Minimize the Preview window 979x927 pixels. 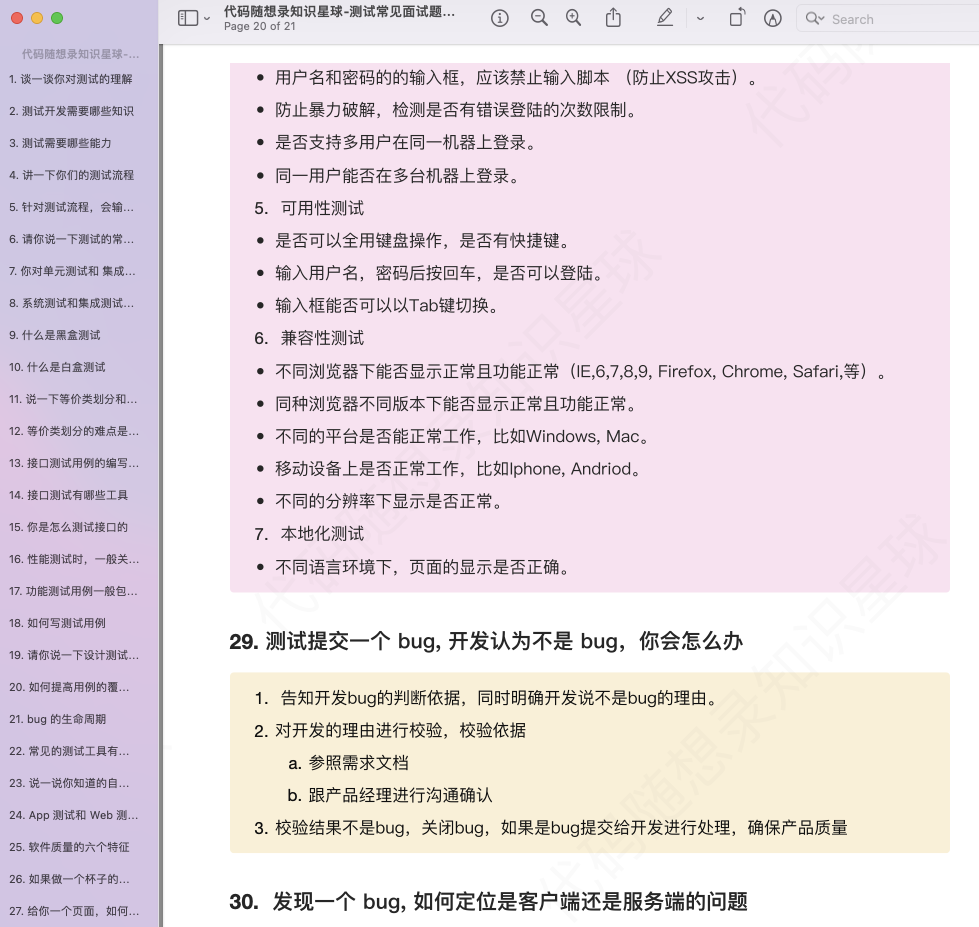(37, 18)
